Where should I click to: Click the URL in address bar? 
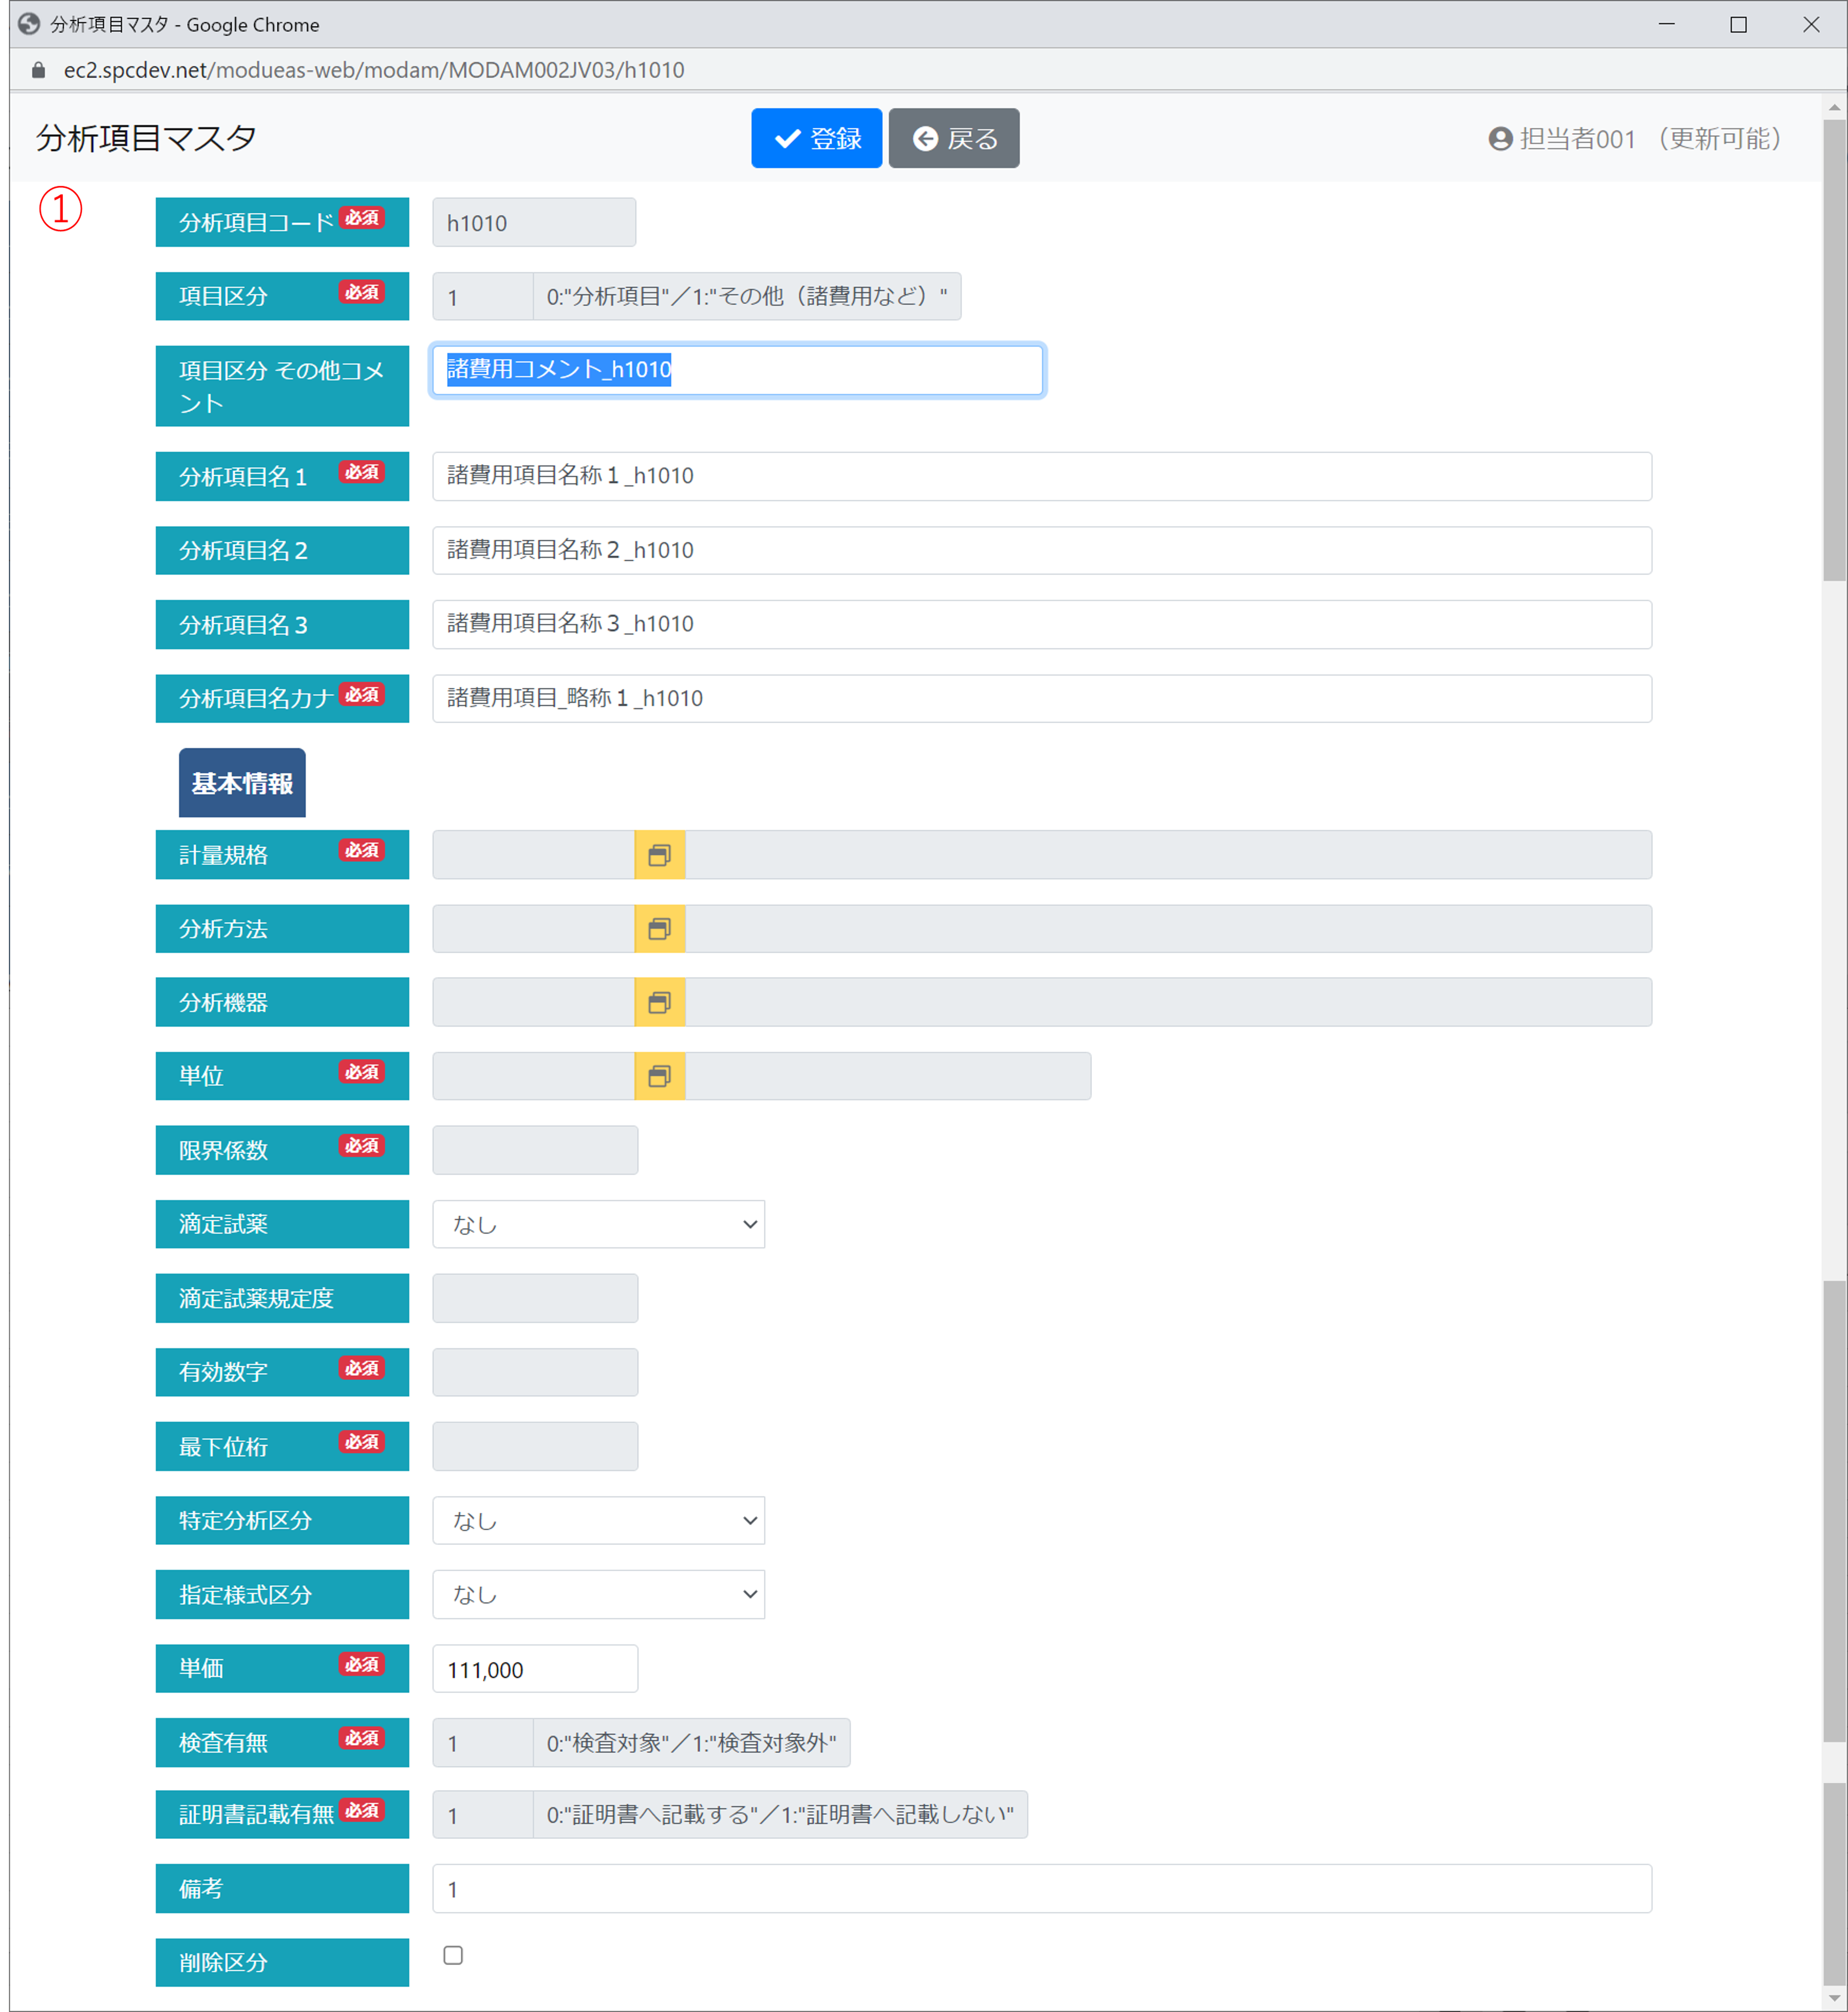[374, 70]
